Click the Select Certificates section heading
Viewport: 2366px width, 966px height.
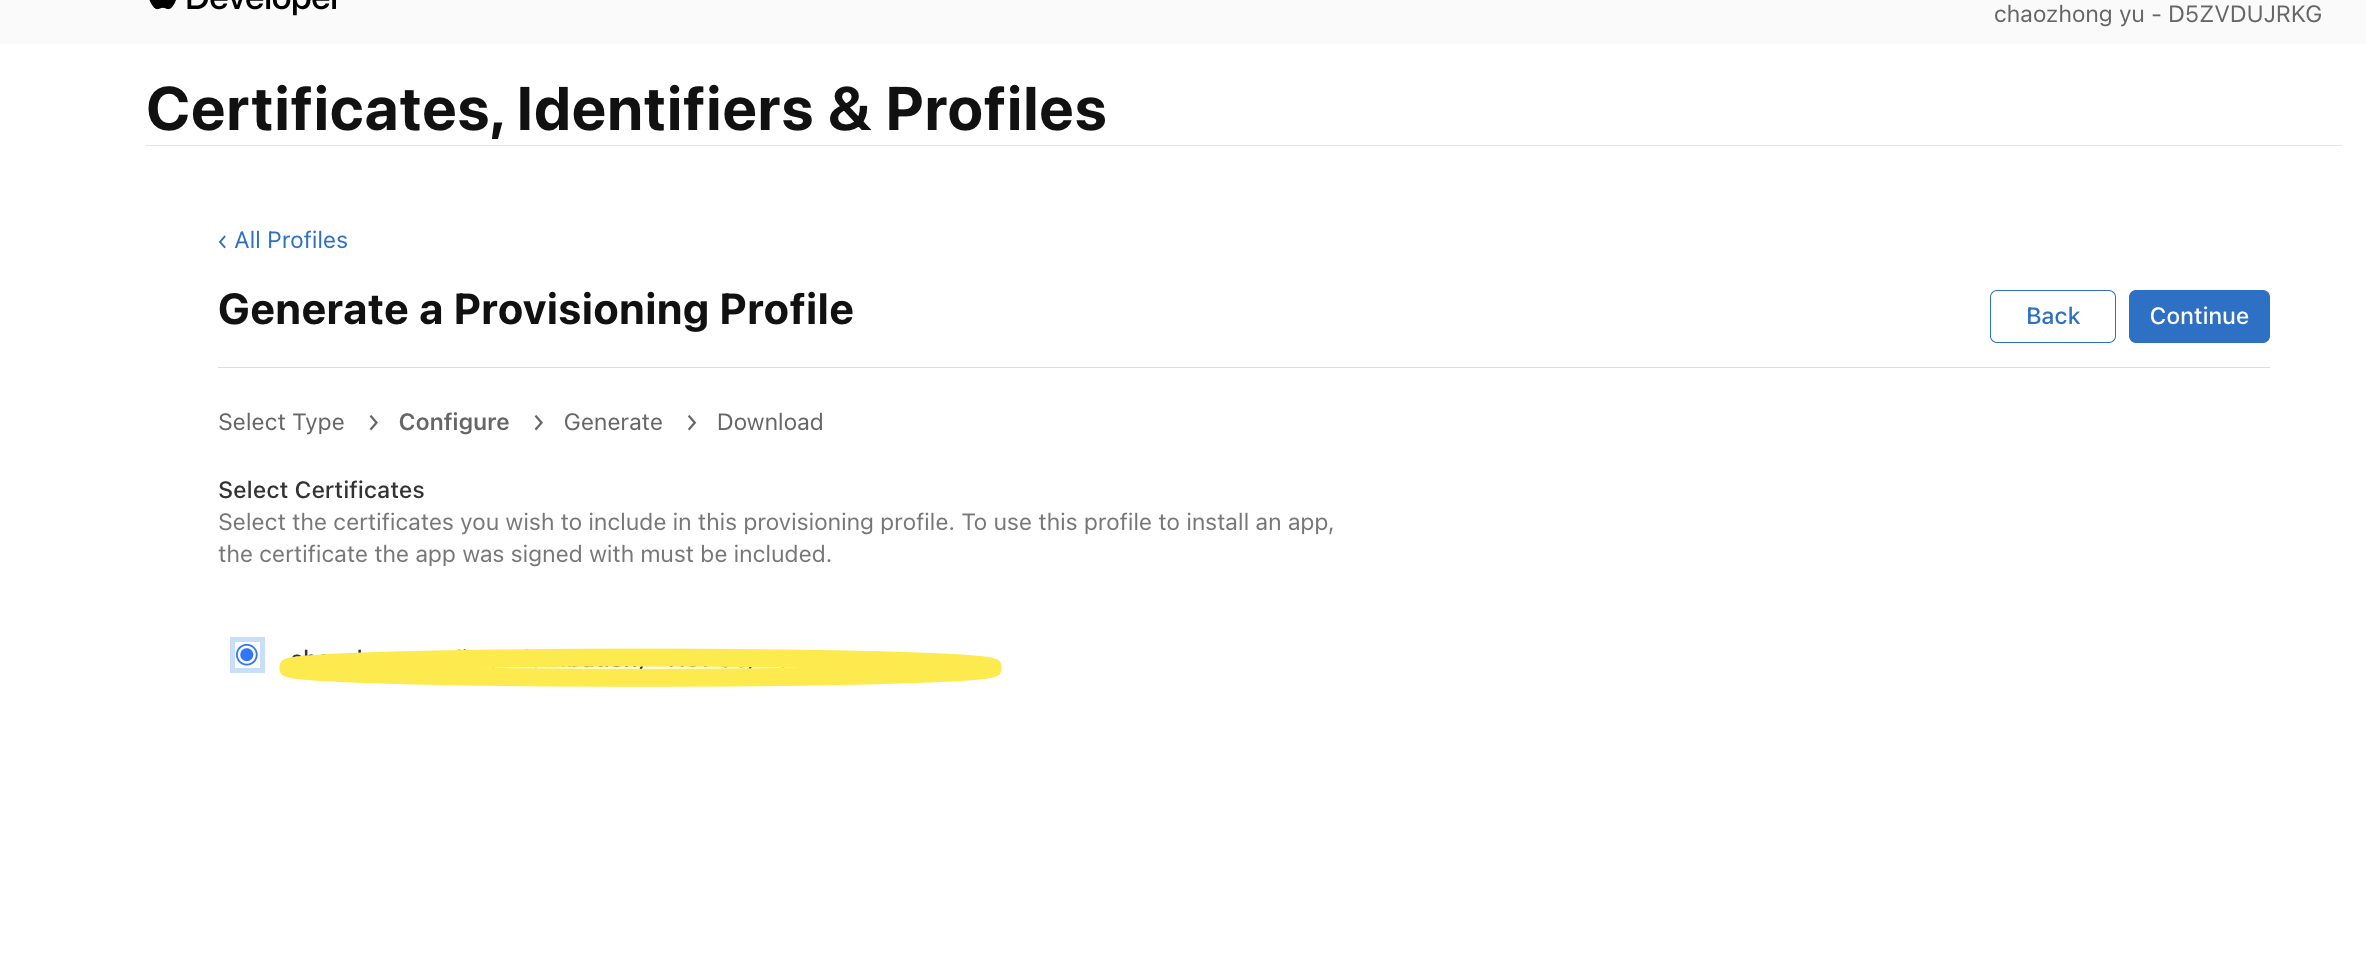(321, 490)
